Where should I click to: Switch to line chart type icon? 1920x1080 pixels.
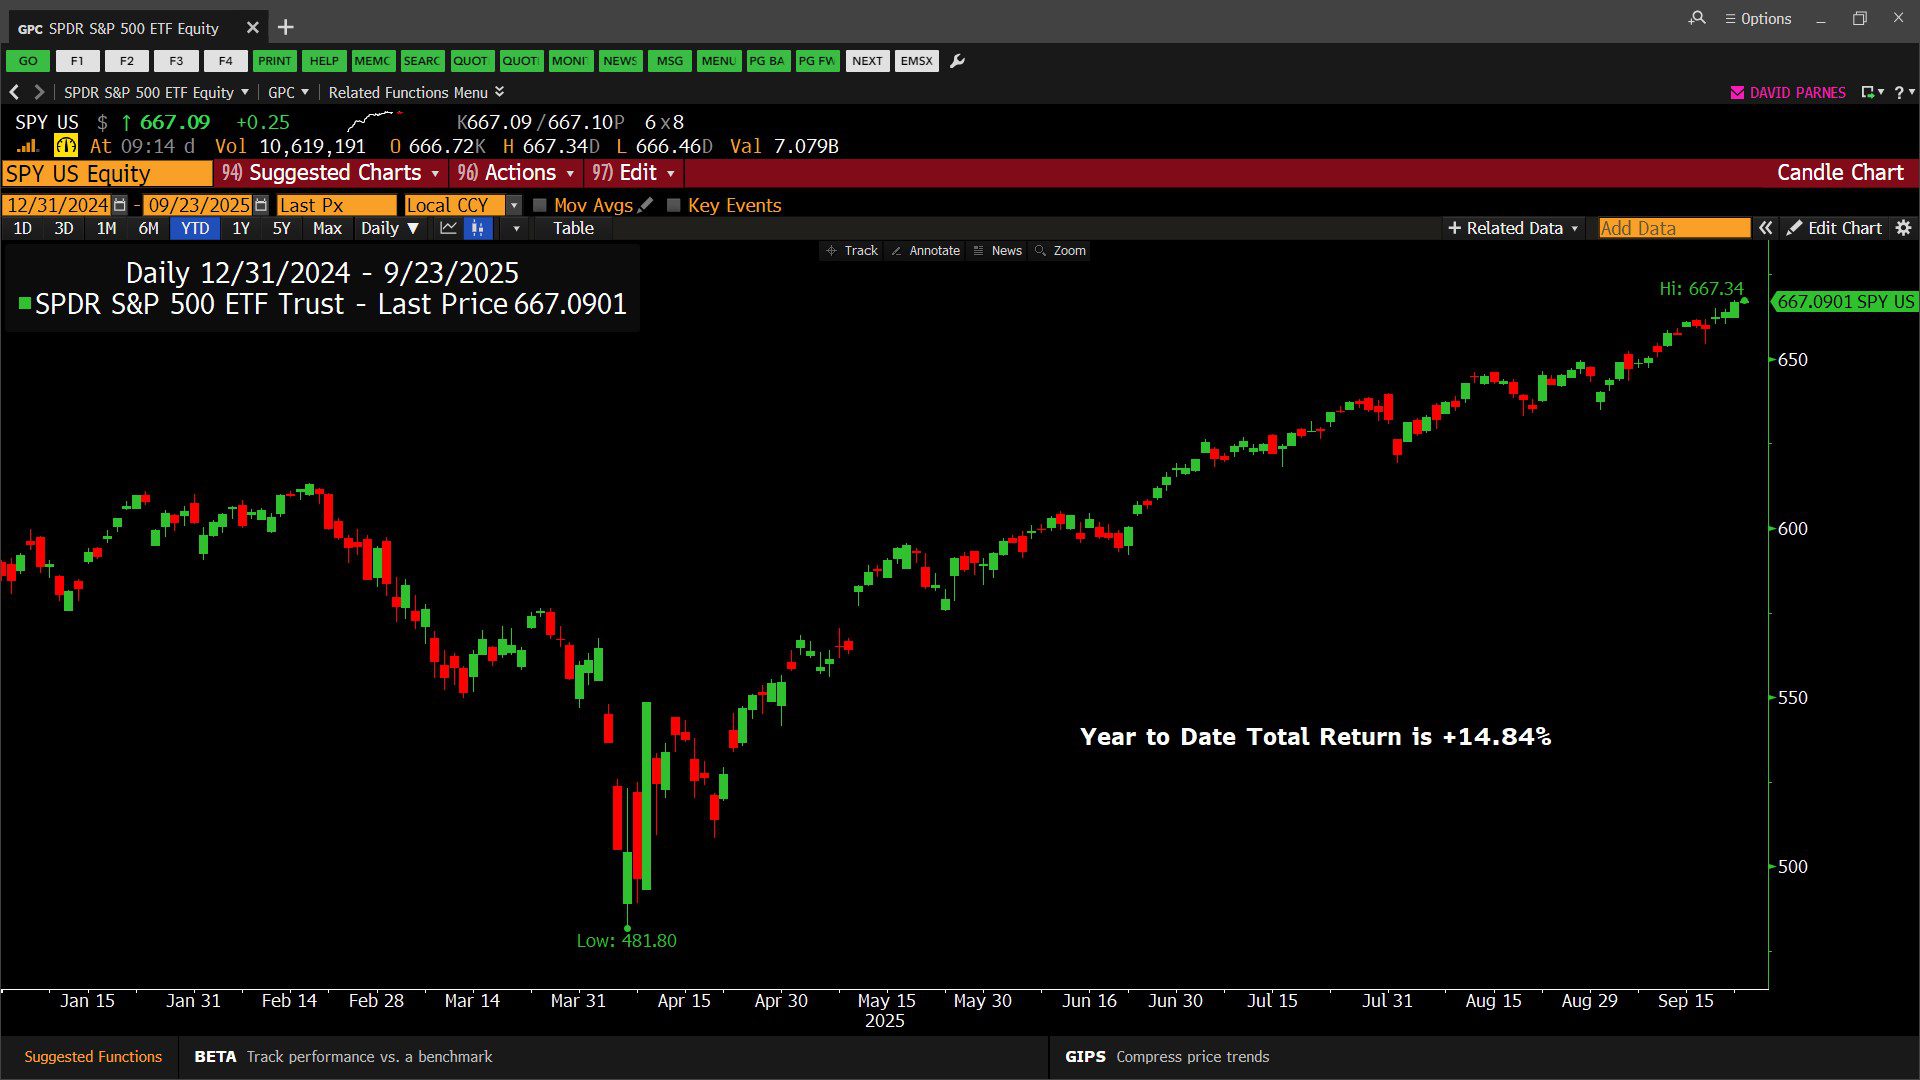(448, 228)
